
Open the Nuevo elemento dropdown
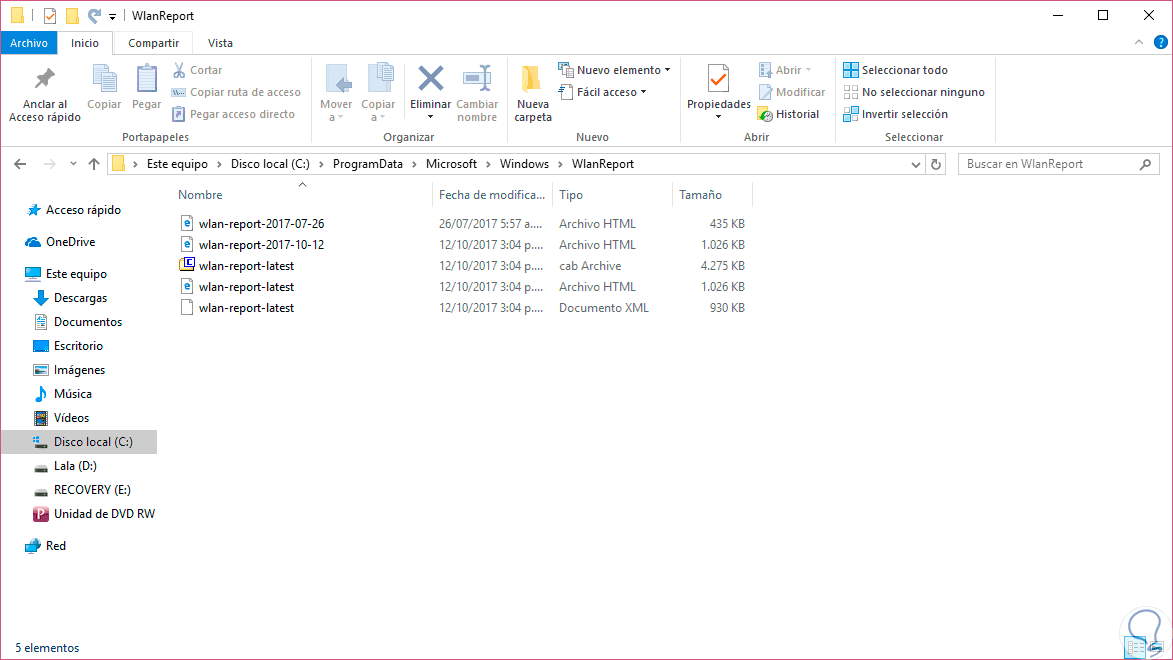tap(614, 70)
